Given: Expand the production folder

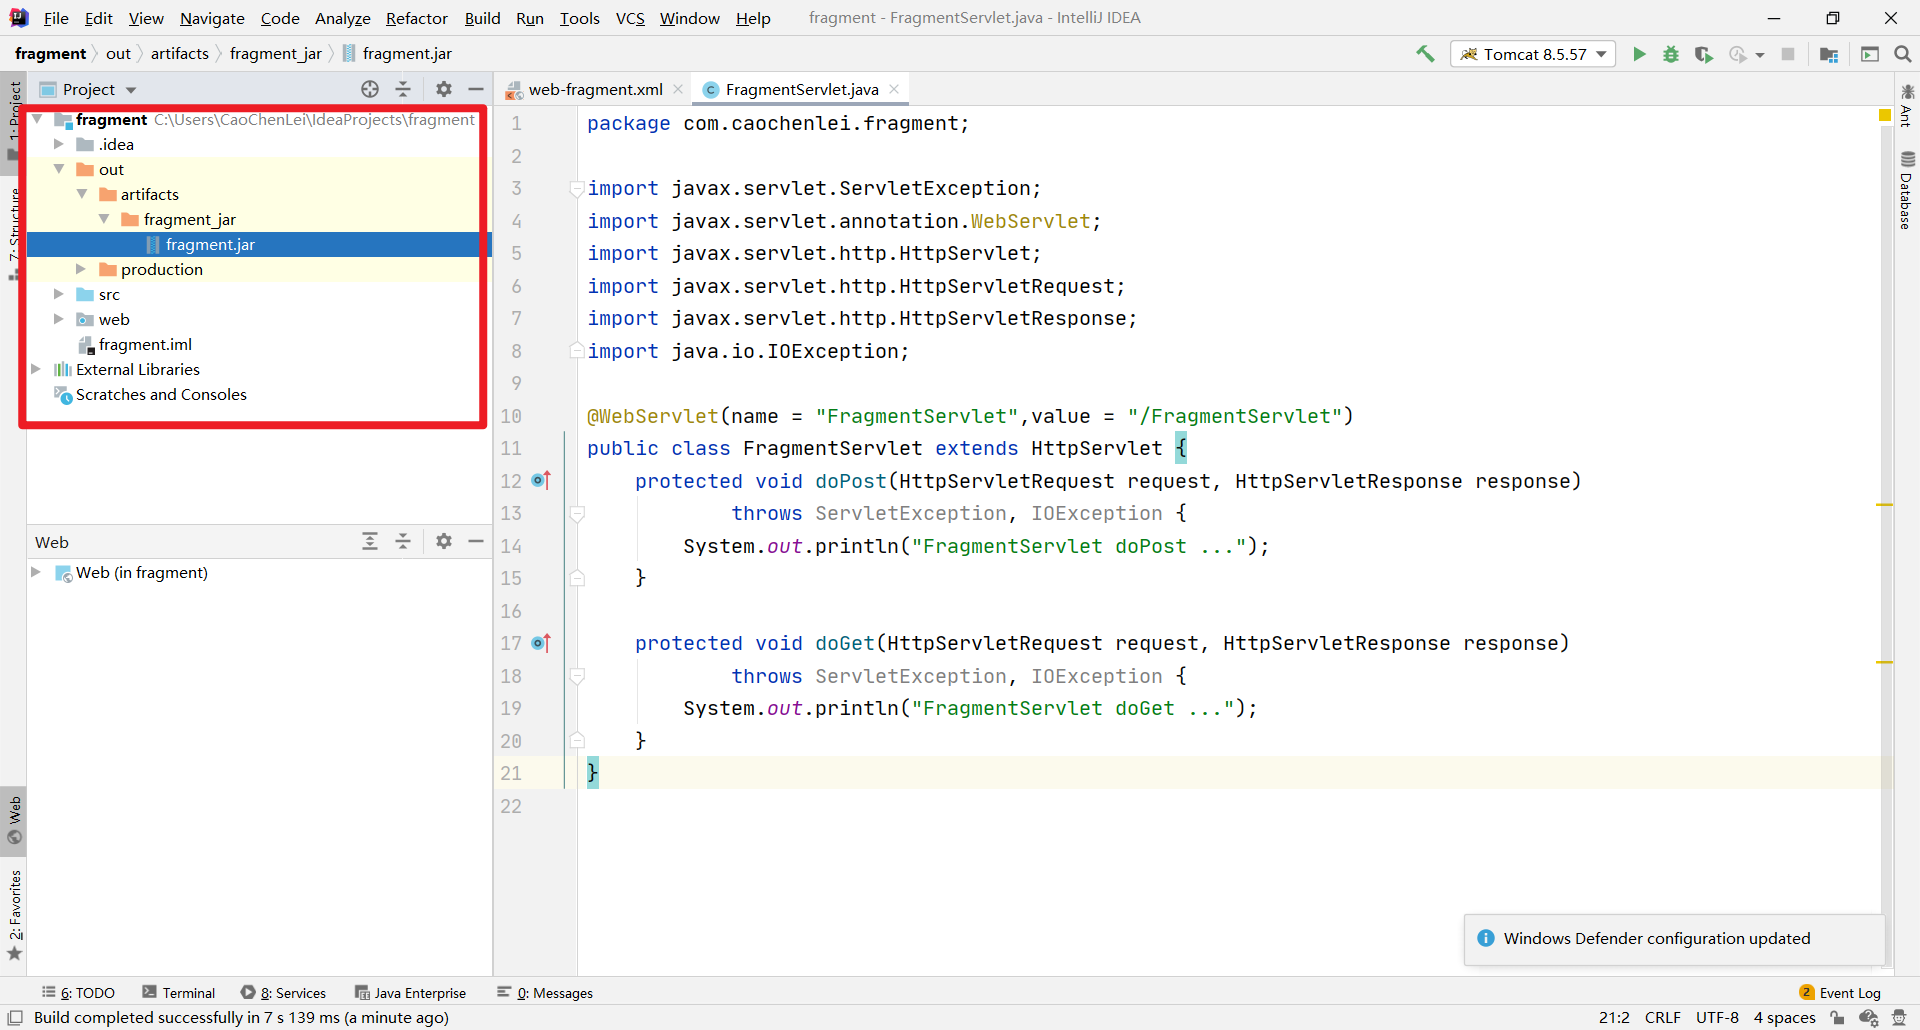Looking at the screenshot, I should pos(82,269).
